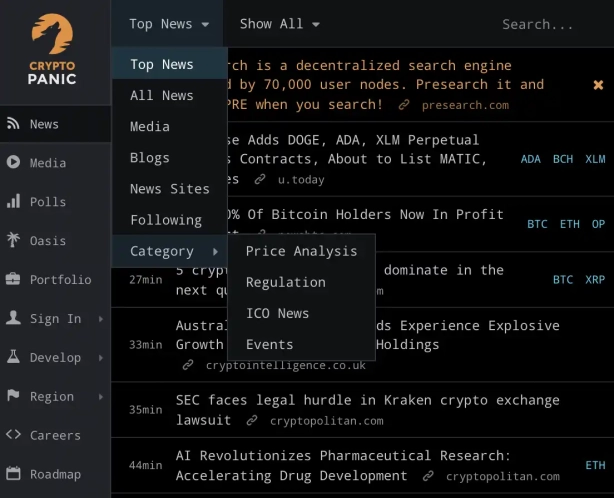
Task: Choose Price Analysis category
Action: pos(301,251)
